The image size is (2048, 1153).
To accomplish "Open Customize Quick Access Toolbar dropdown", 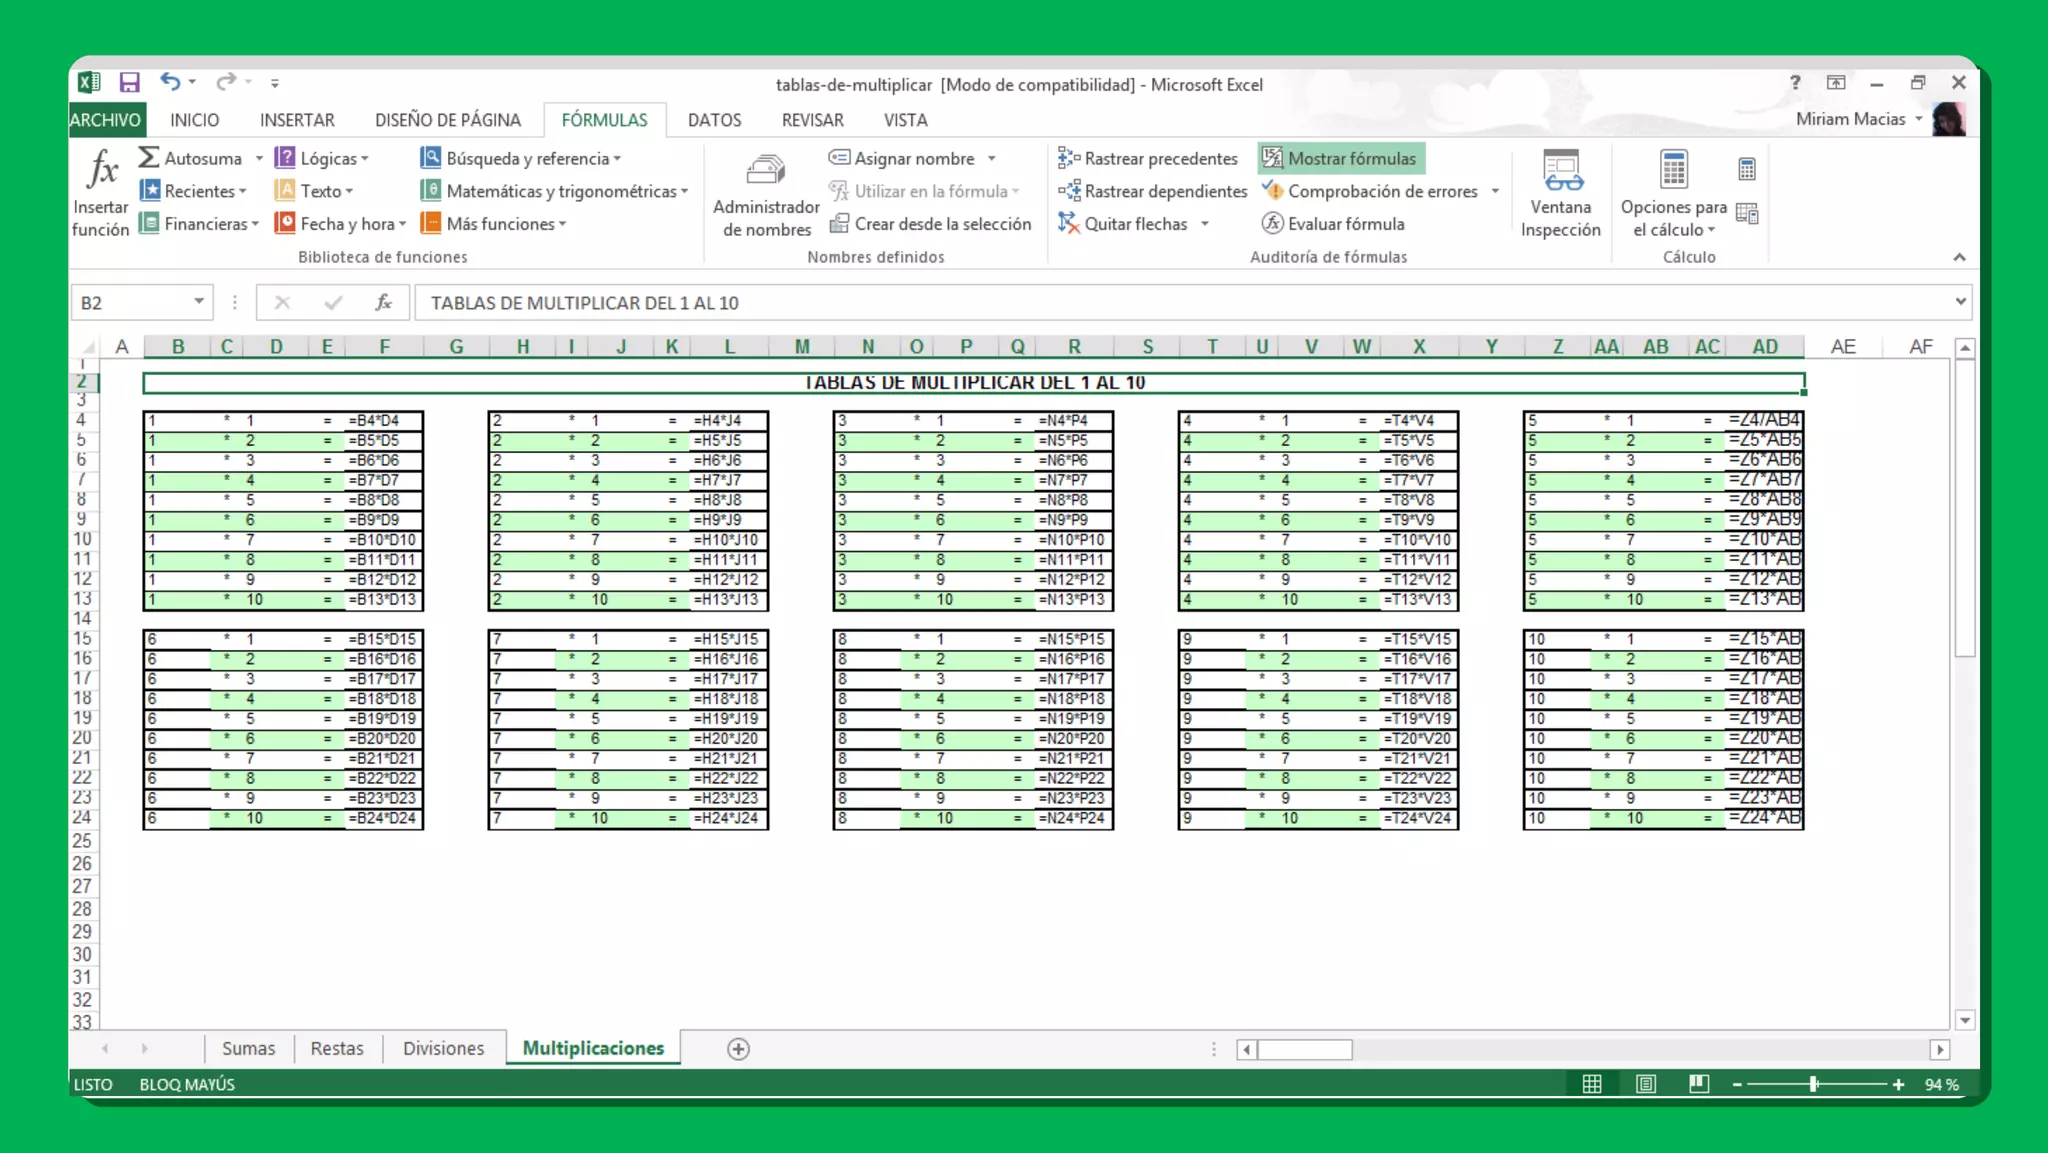I will 275,83.
